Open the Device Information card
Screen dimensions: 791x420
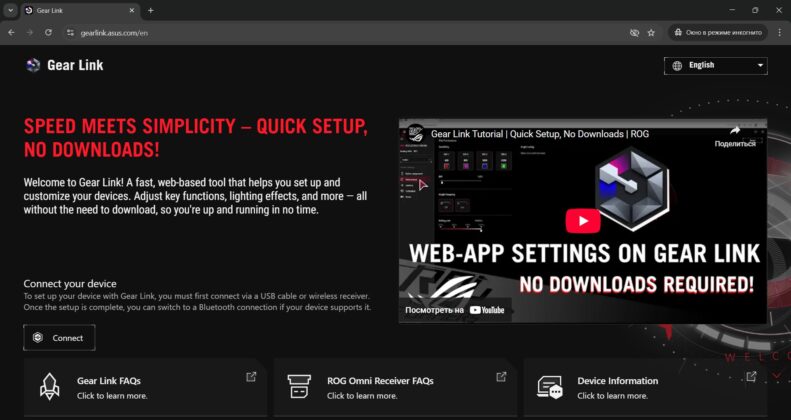pos(646,387)
